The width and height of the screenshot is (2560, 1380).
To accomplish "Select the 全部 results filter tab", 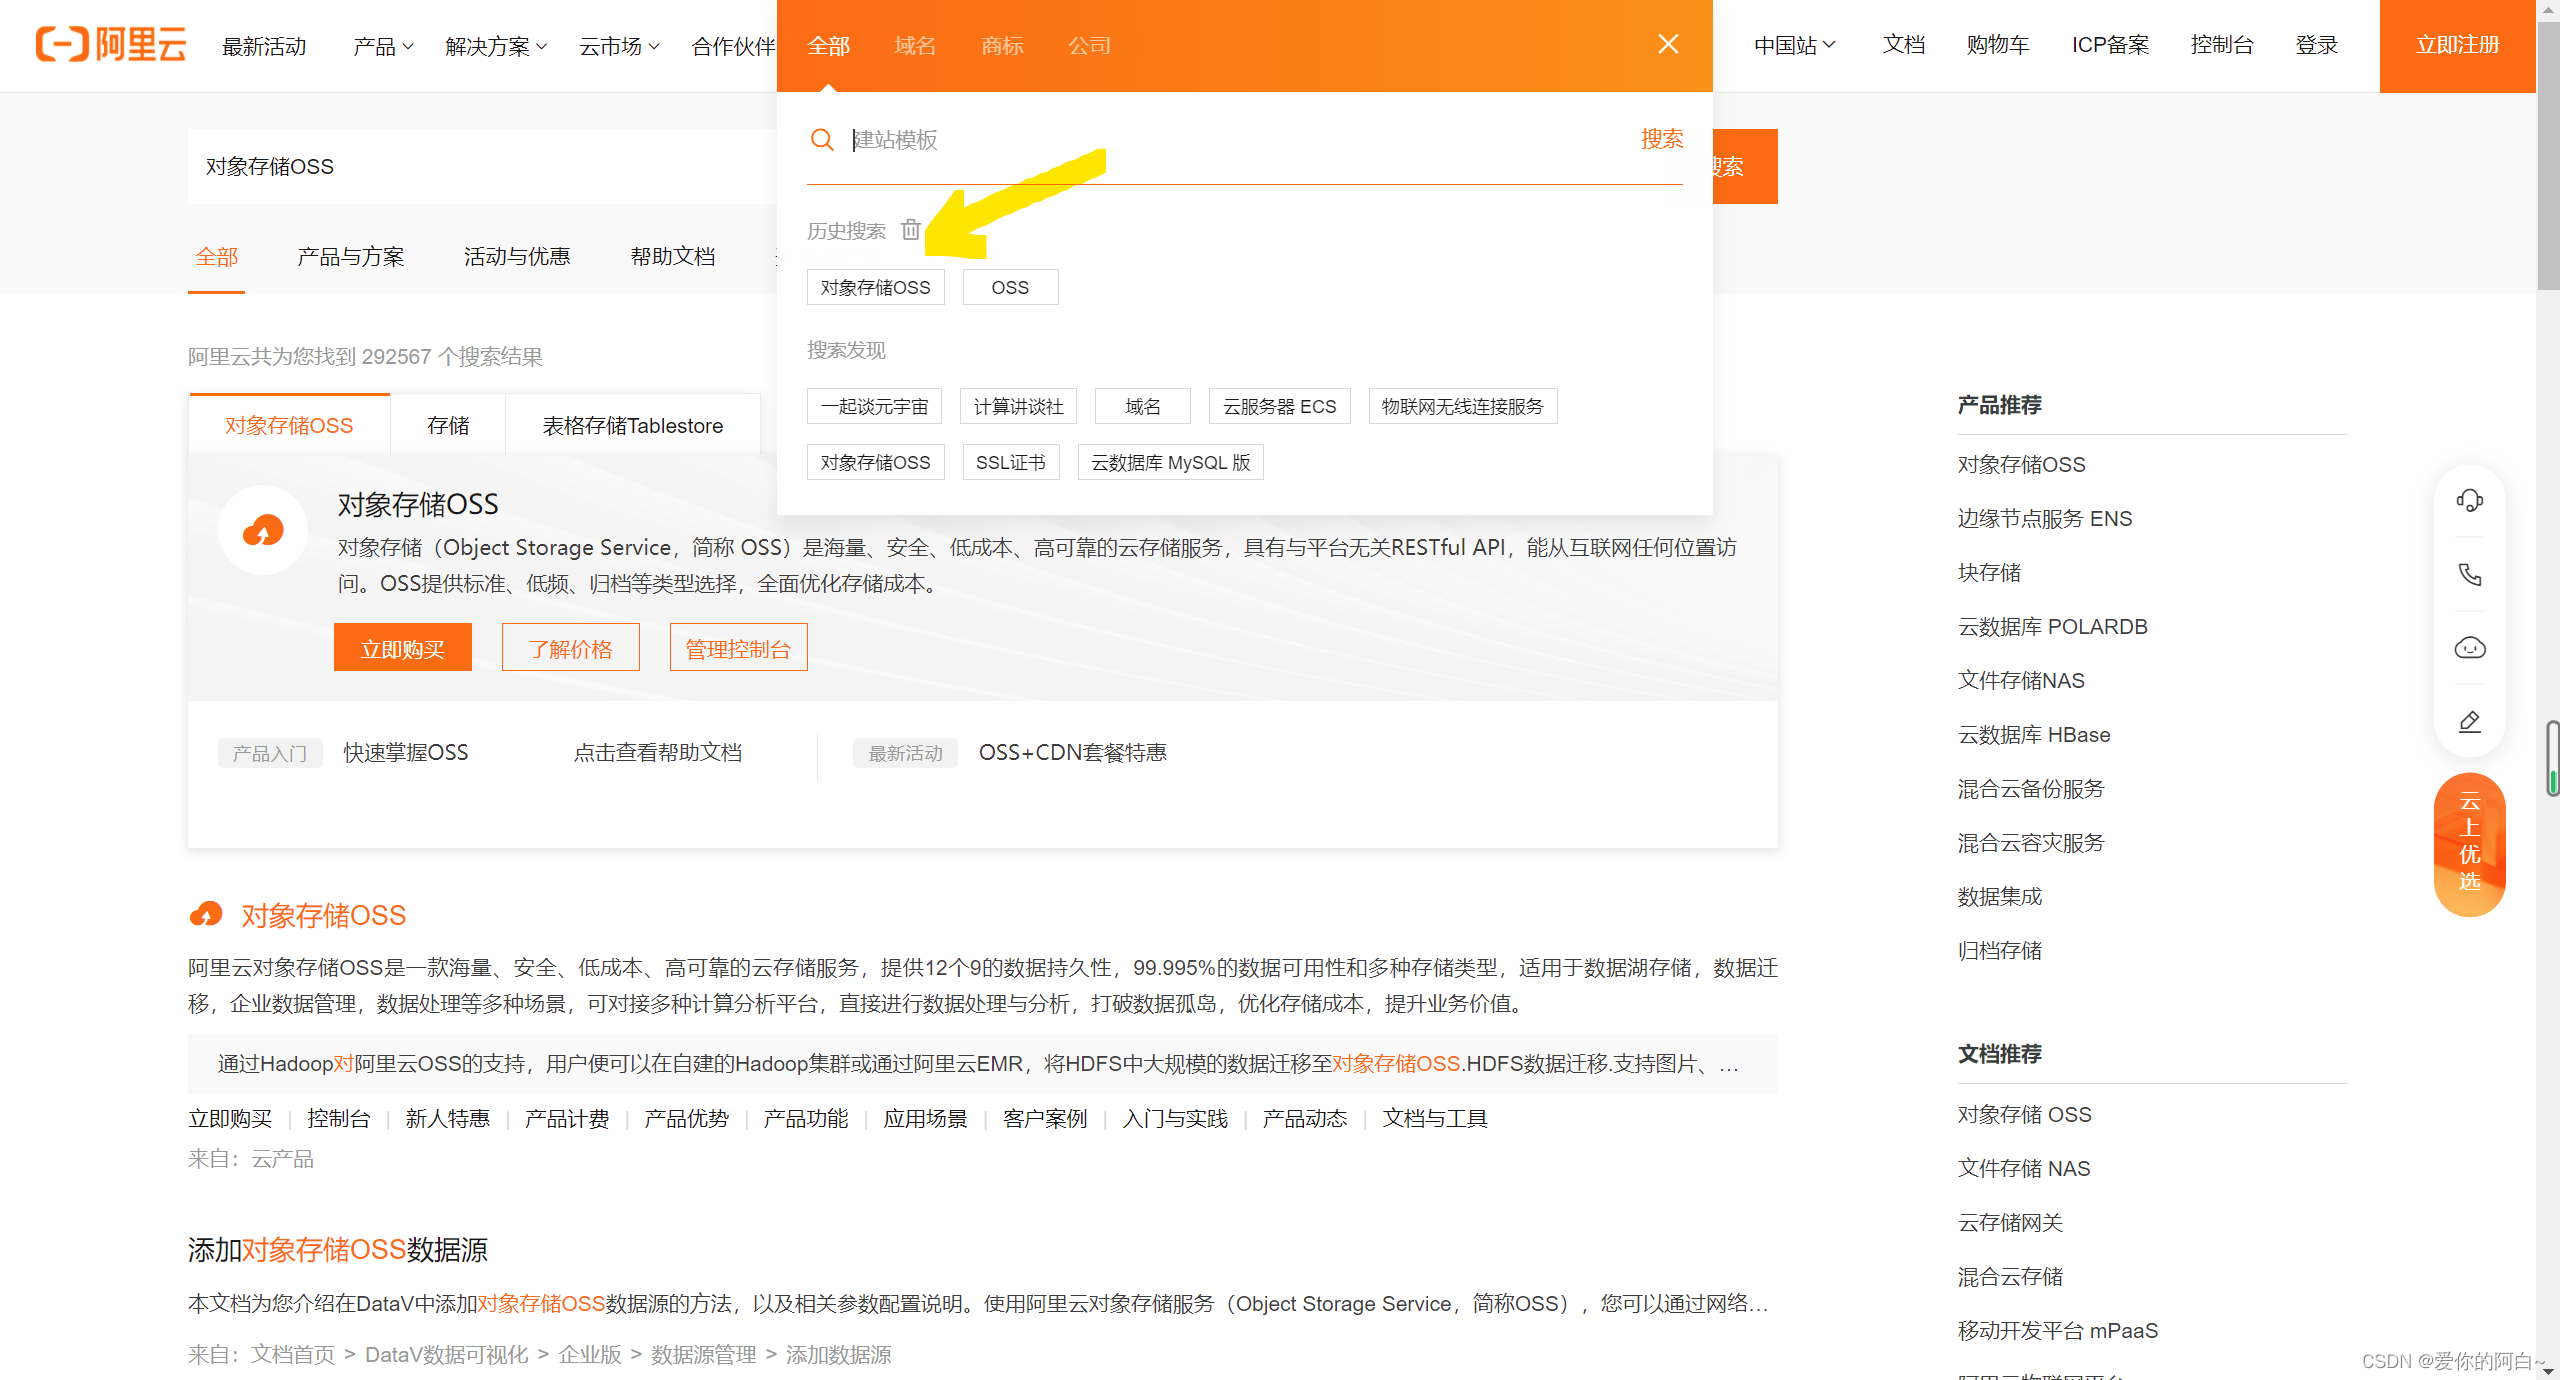I will coord(216,257).
